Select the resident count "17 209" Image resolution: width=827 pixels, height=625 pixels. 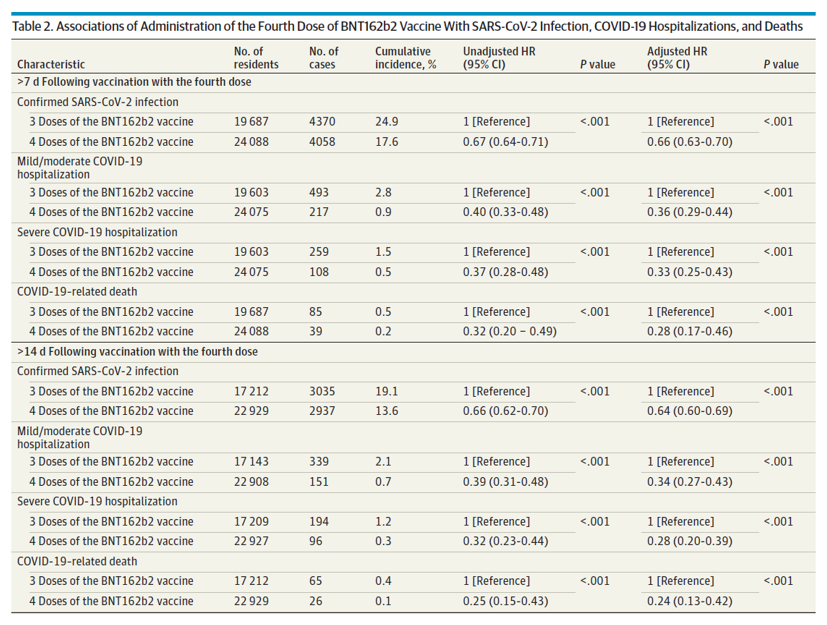click(x=252, y=522)
